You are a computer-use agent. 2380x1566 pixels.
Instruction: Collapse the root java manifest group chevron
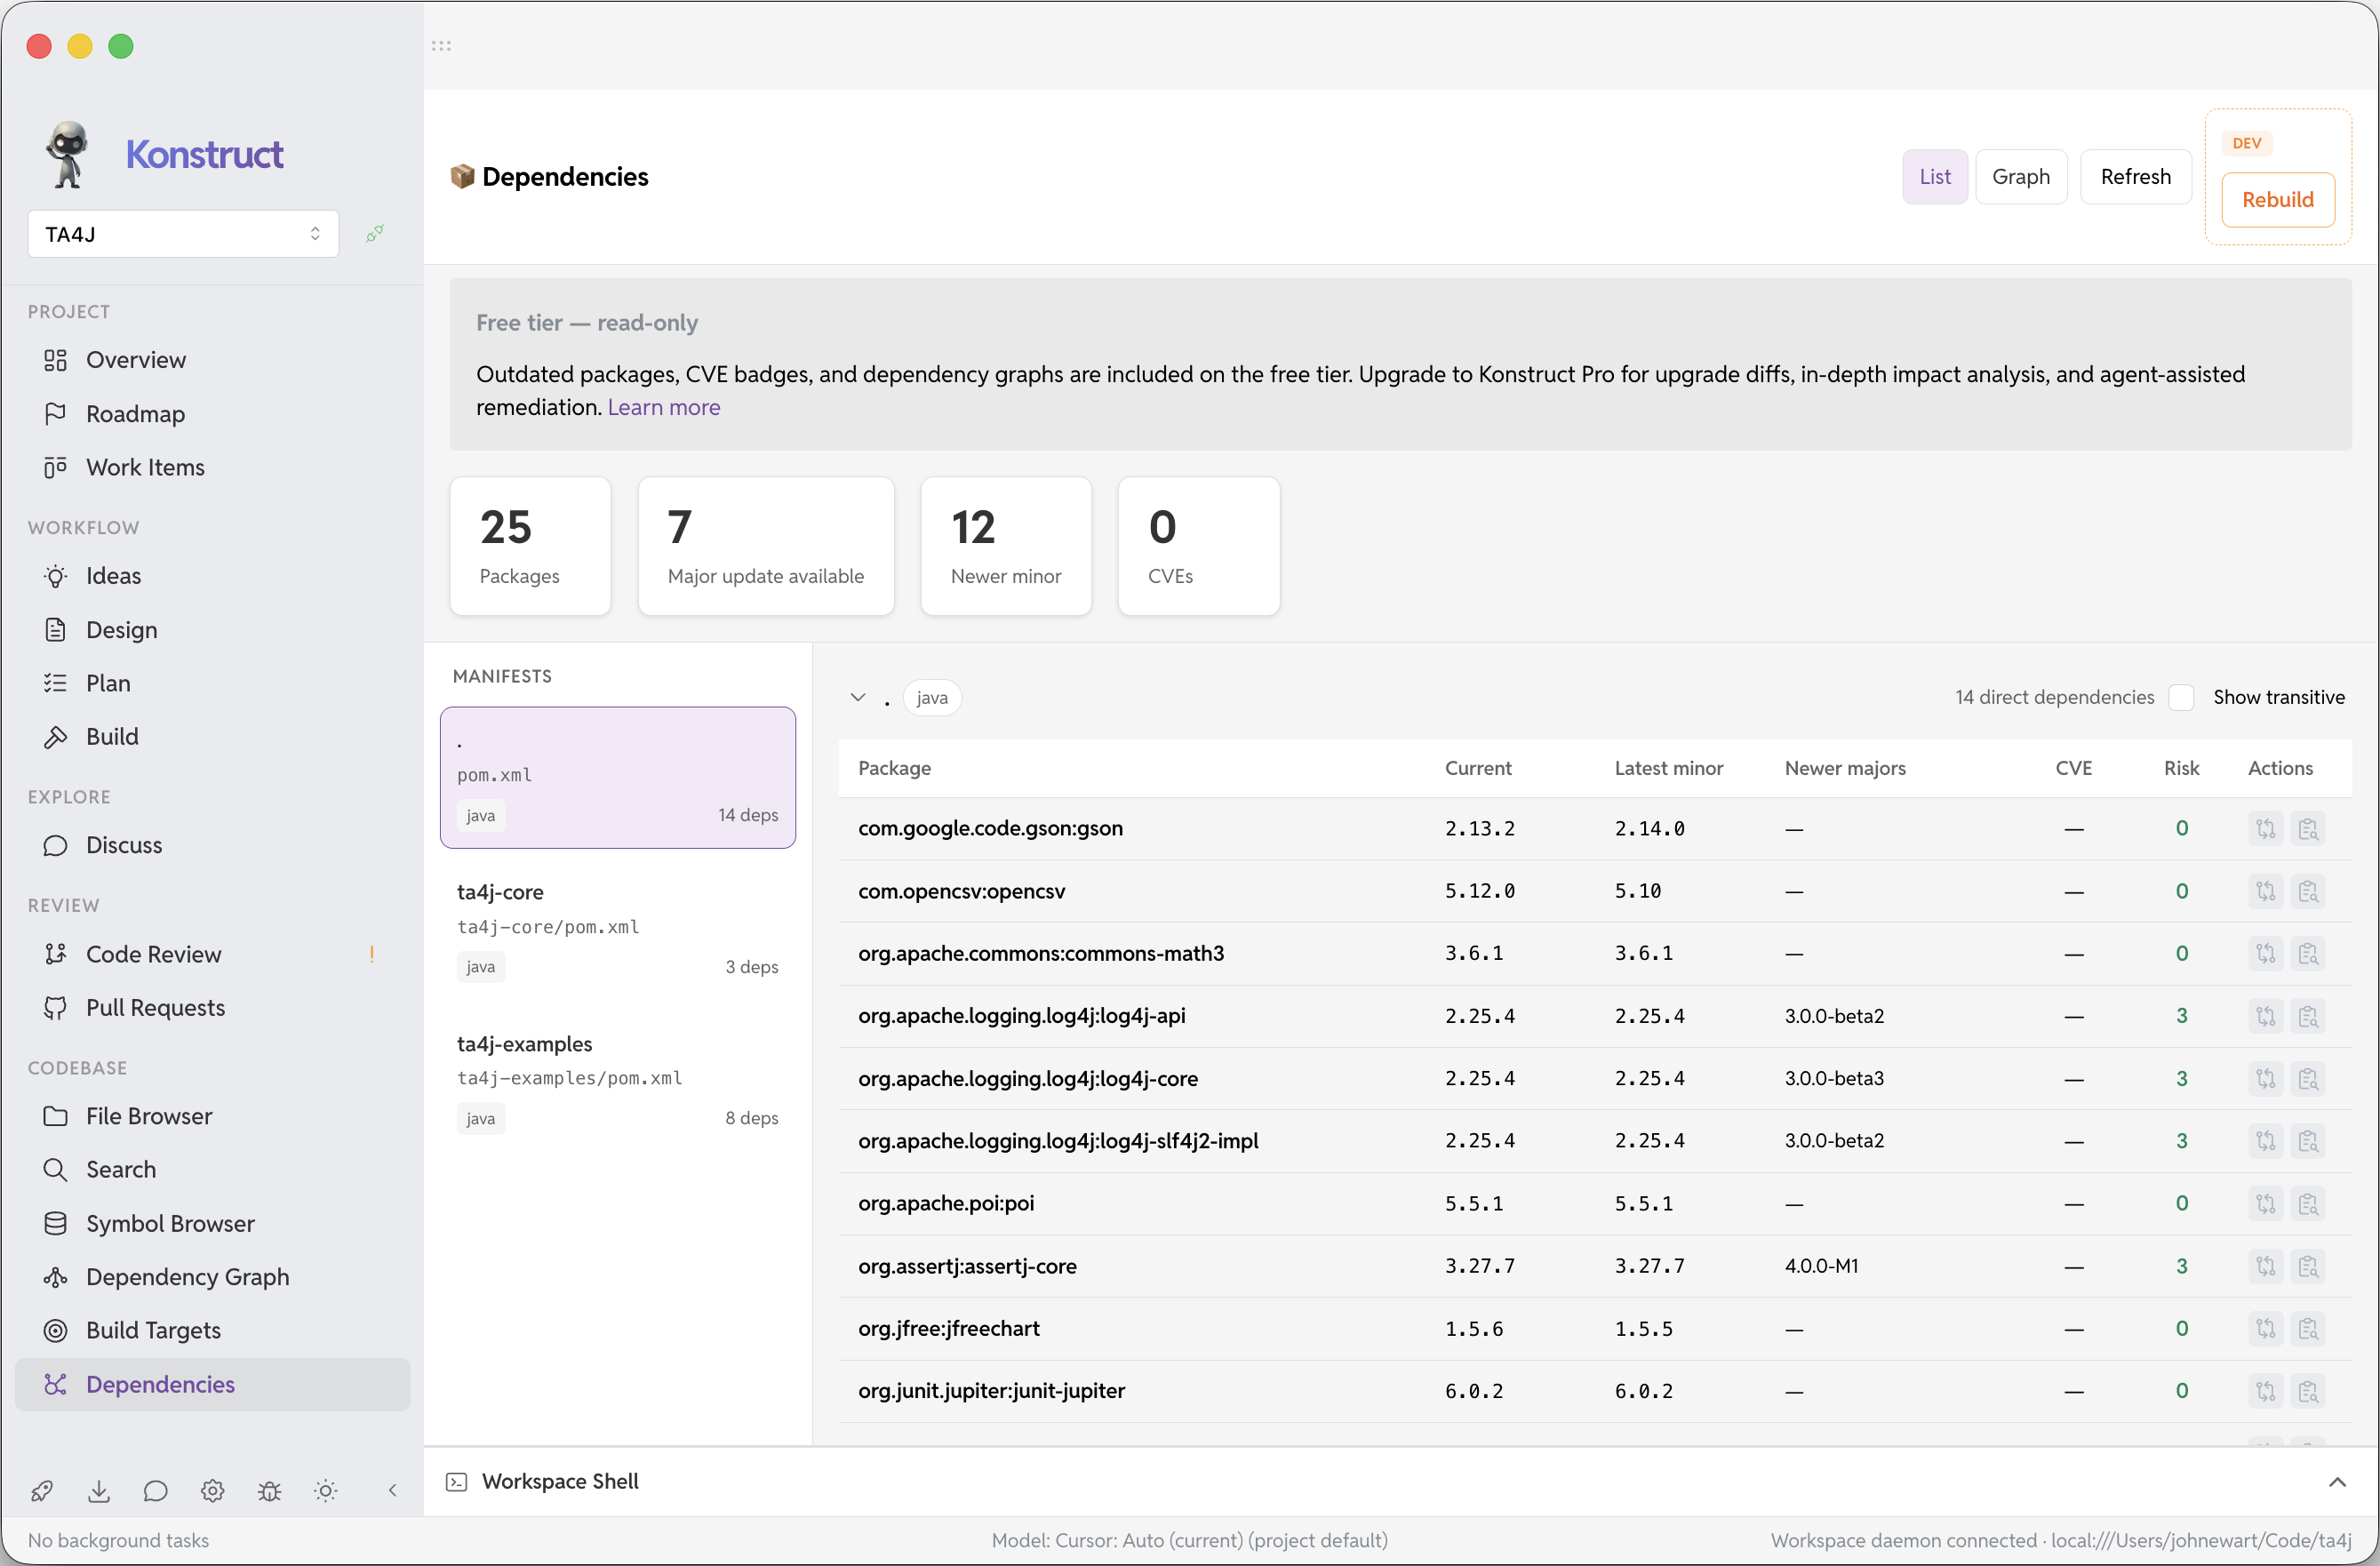[858, 697]
